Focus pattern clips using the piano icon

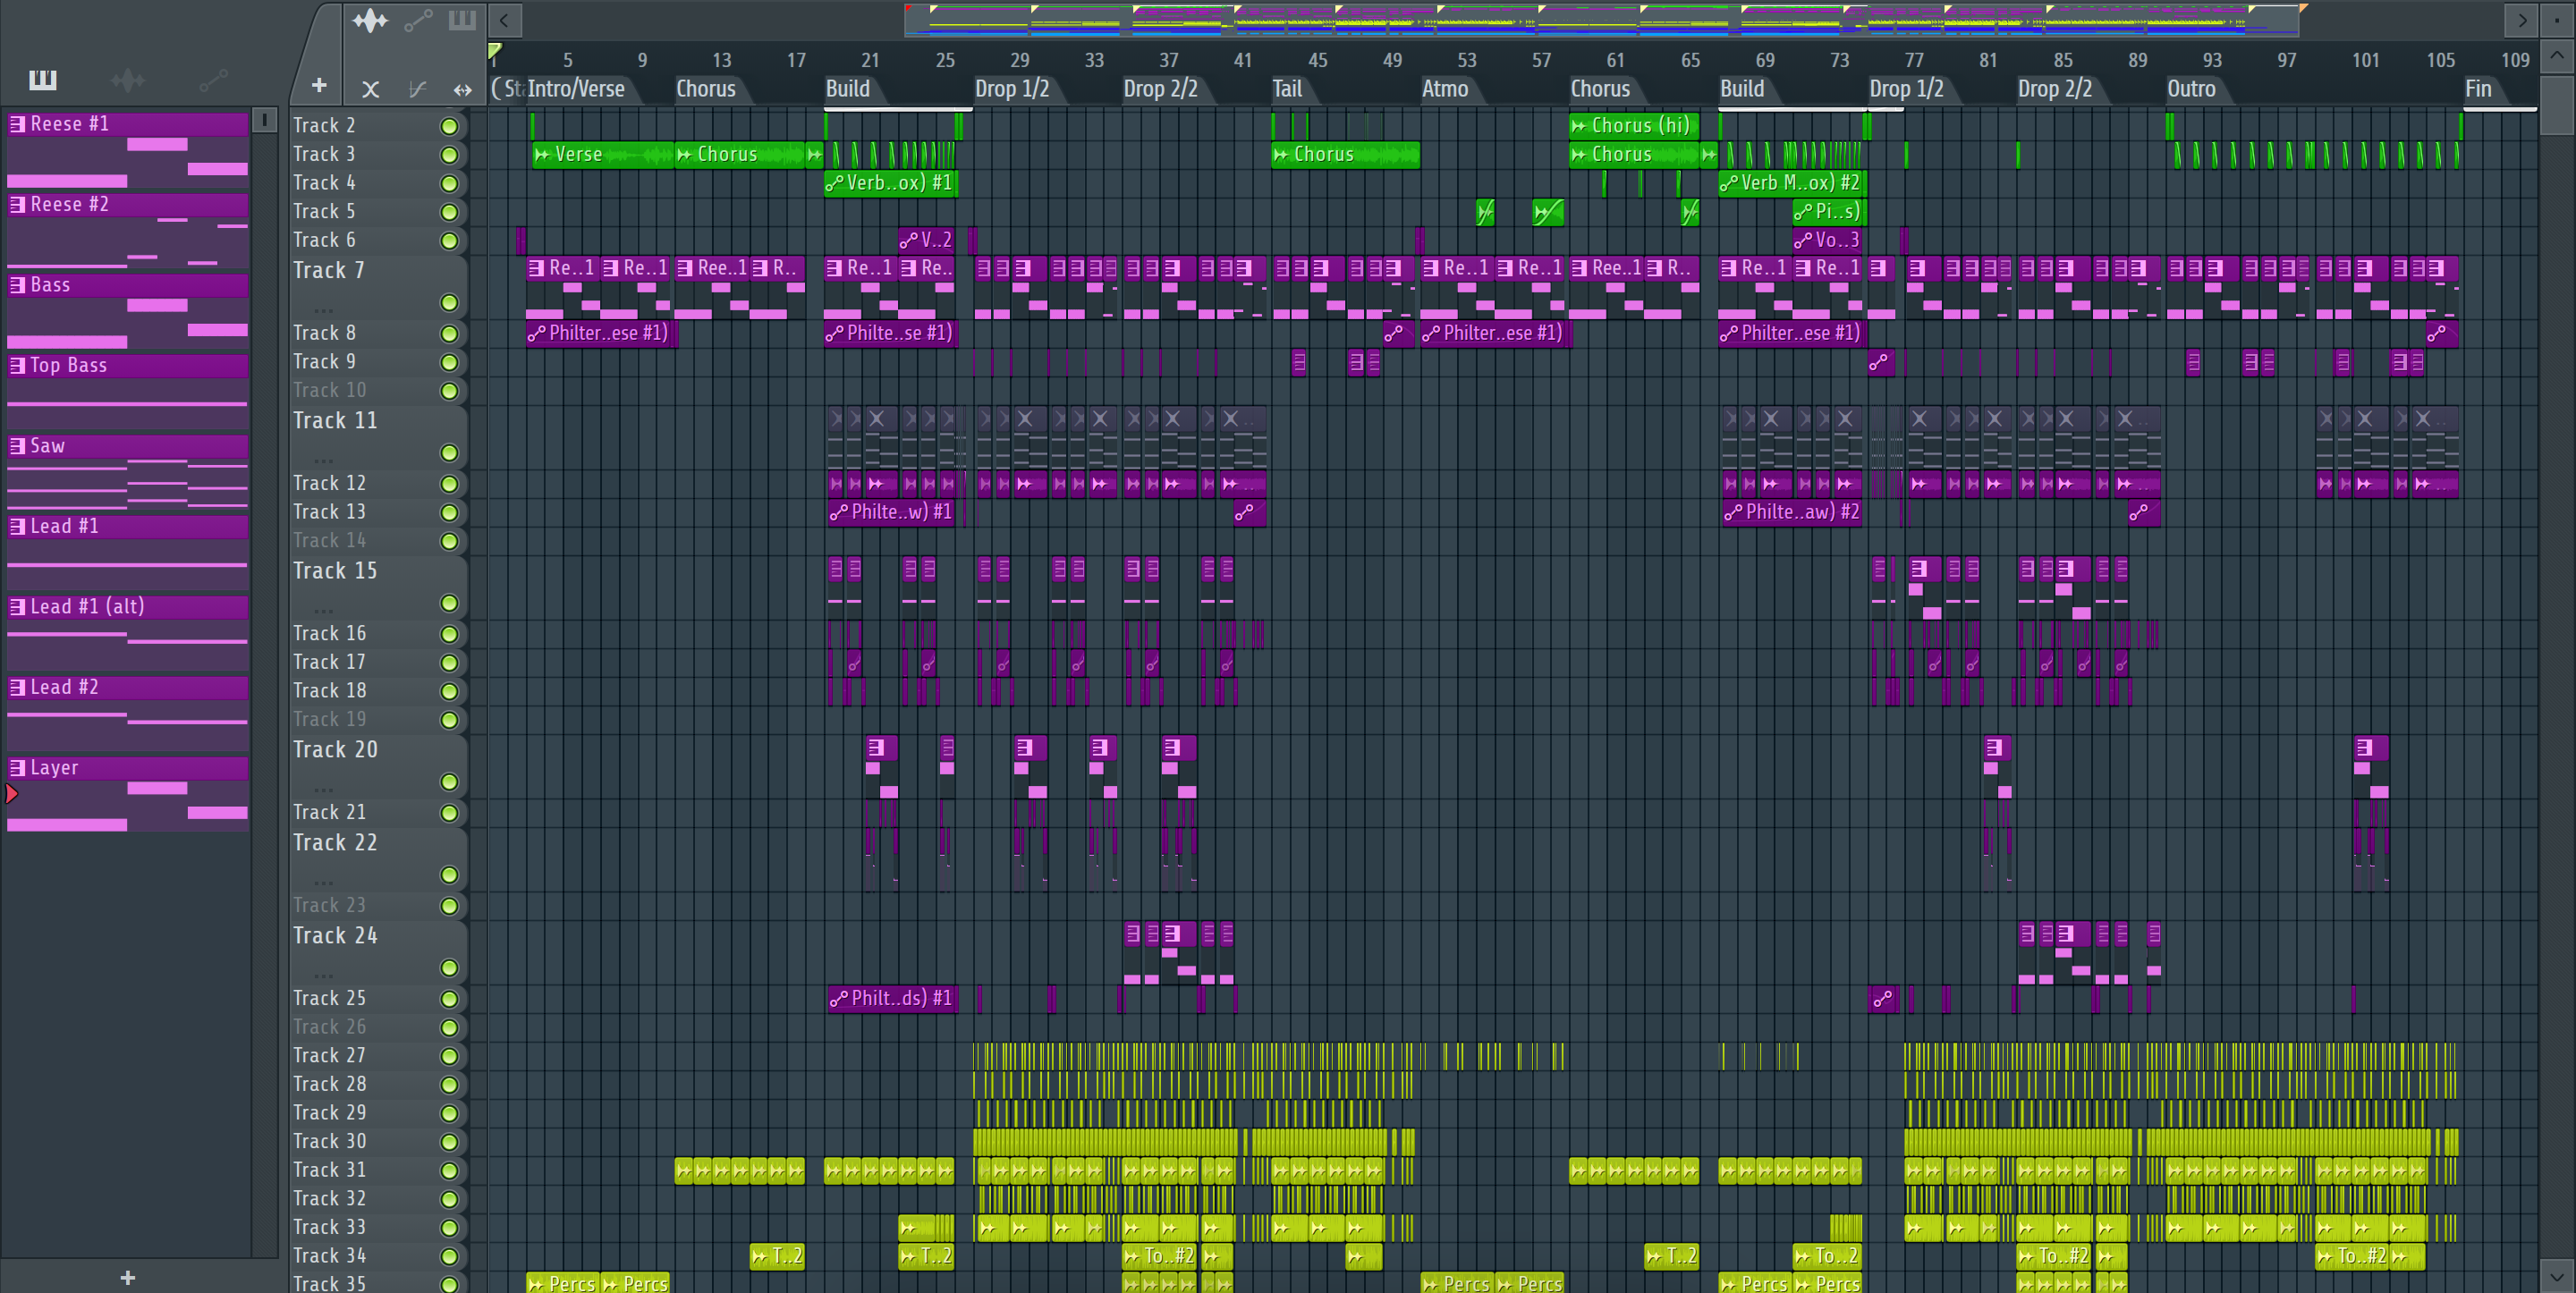click(x=462, y=20)
